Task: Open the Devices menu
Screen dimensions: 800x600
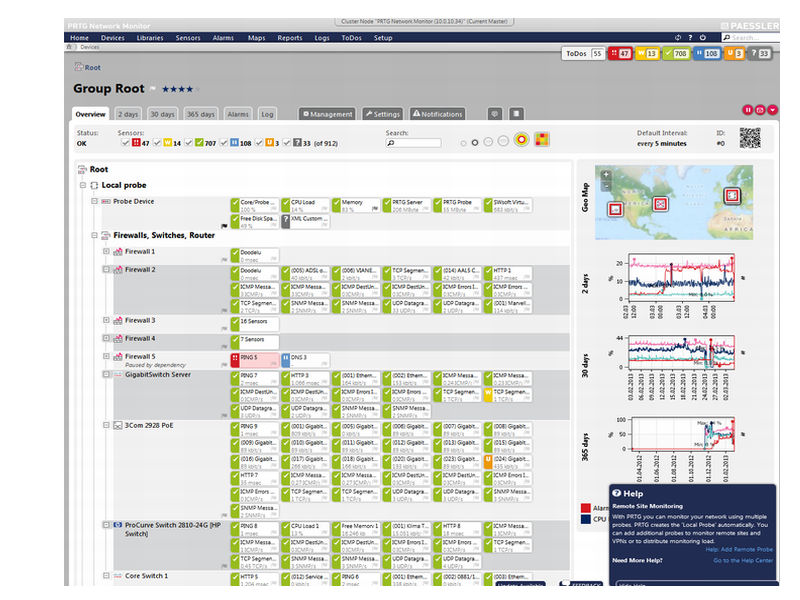Action: pyautogui.click(x=113, y=38)
